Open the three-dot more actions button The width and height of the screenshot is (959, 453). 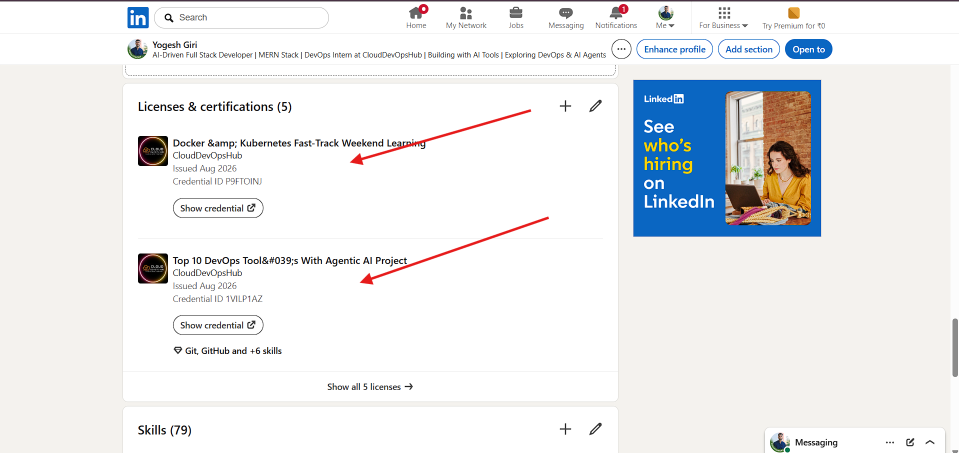click(x=621, y=50)
